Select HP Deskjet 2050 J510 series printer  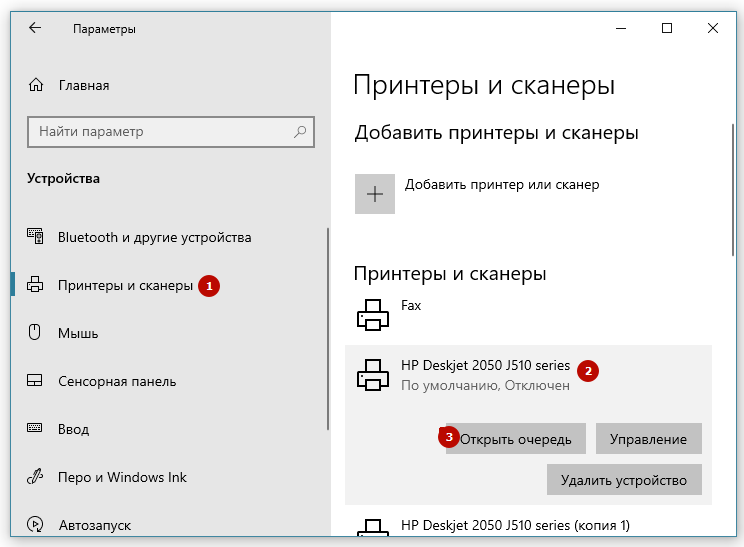(485, 366)
